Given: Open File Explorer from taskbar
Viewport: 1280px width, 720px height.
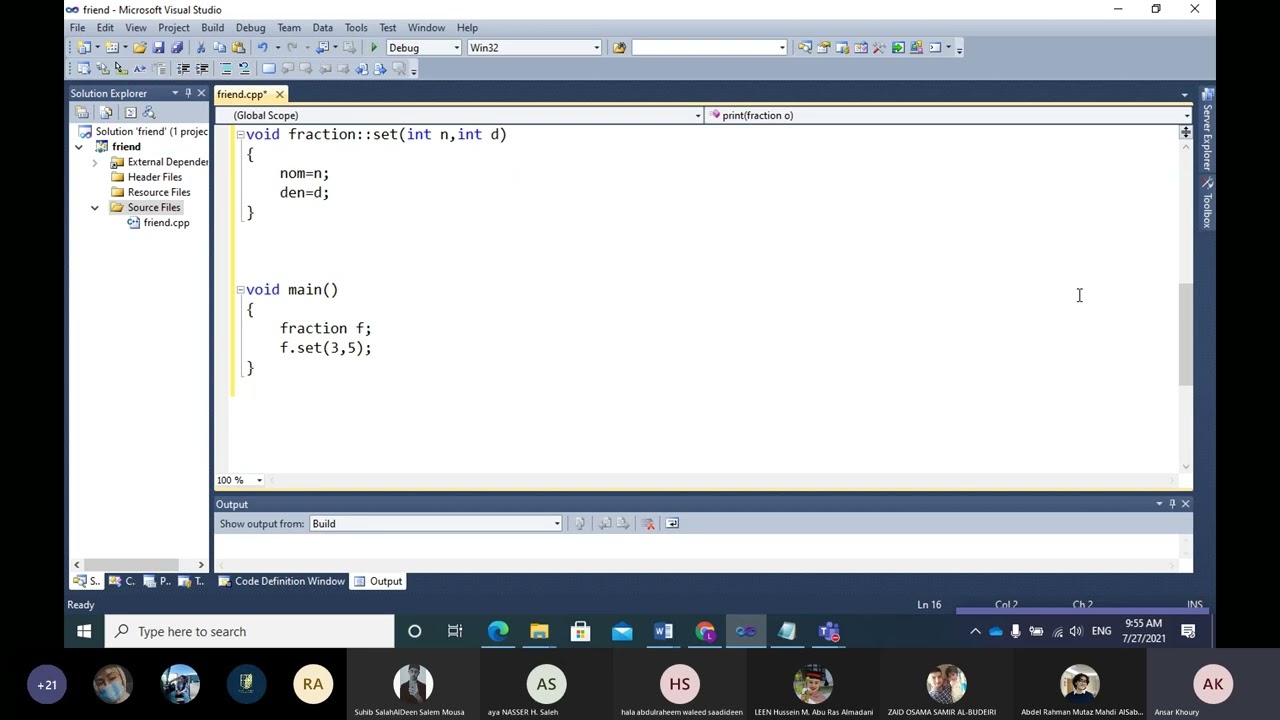Looking at the screenshot, I should coord(539,631).
